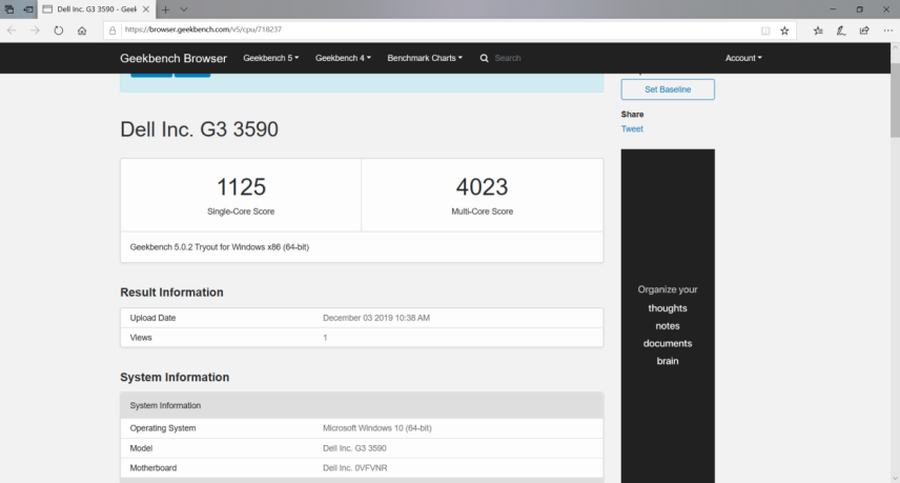Open browser settings and more menu

coord(888,30)
